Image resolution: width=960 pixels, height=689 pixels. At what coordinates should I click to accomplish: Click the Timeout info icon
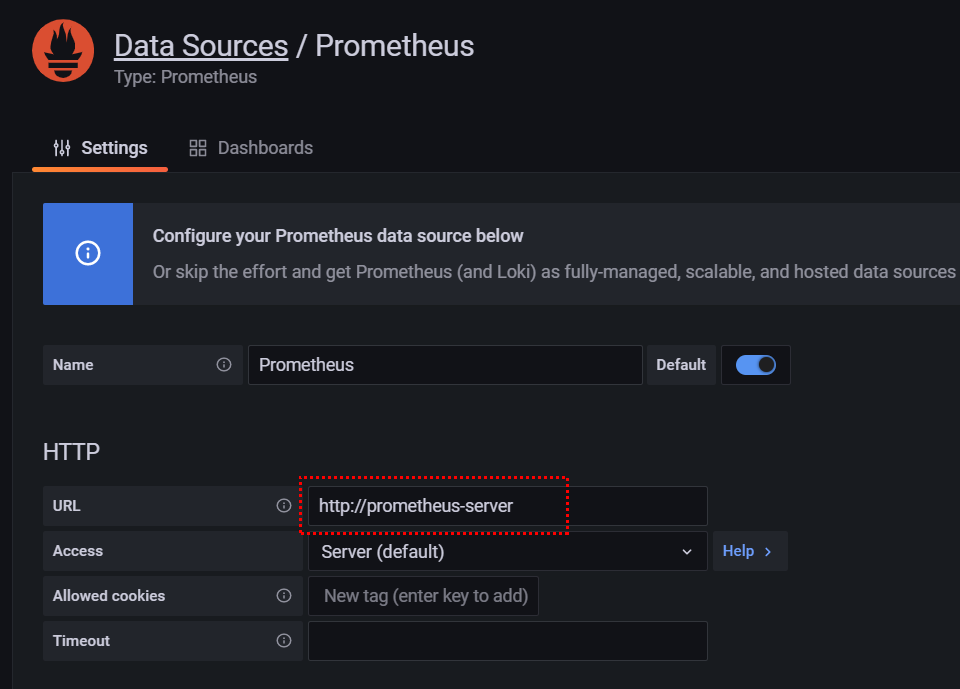click(284, 641)
